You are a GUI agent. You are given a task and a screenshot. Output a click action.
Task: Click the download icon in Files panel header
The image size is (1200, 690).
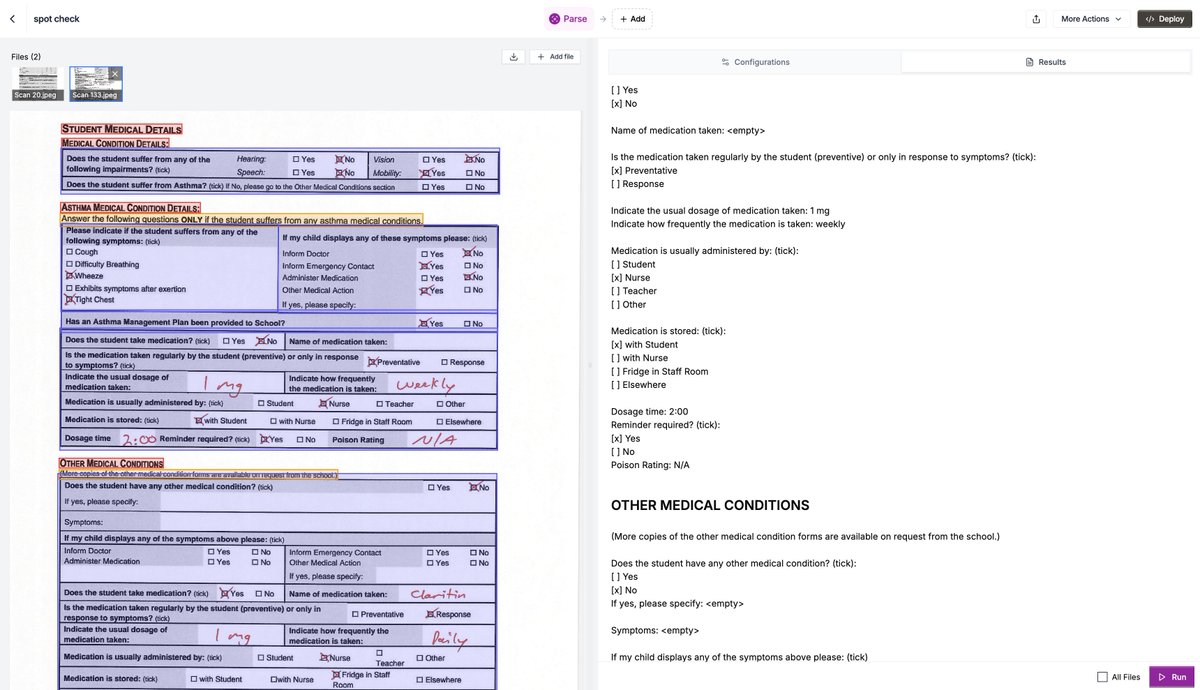pyautogui.click(x=512, y=55)
